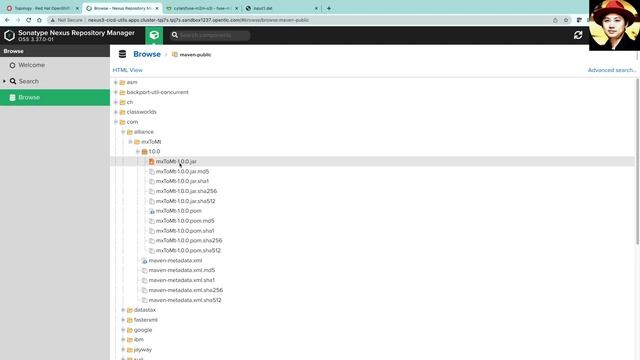Expand the ibm folder

123,340
